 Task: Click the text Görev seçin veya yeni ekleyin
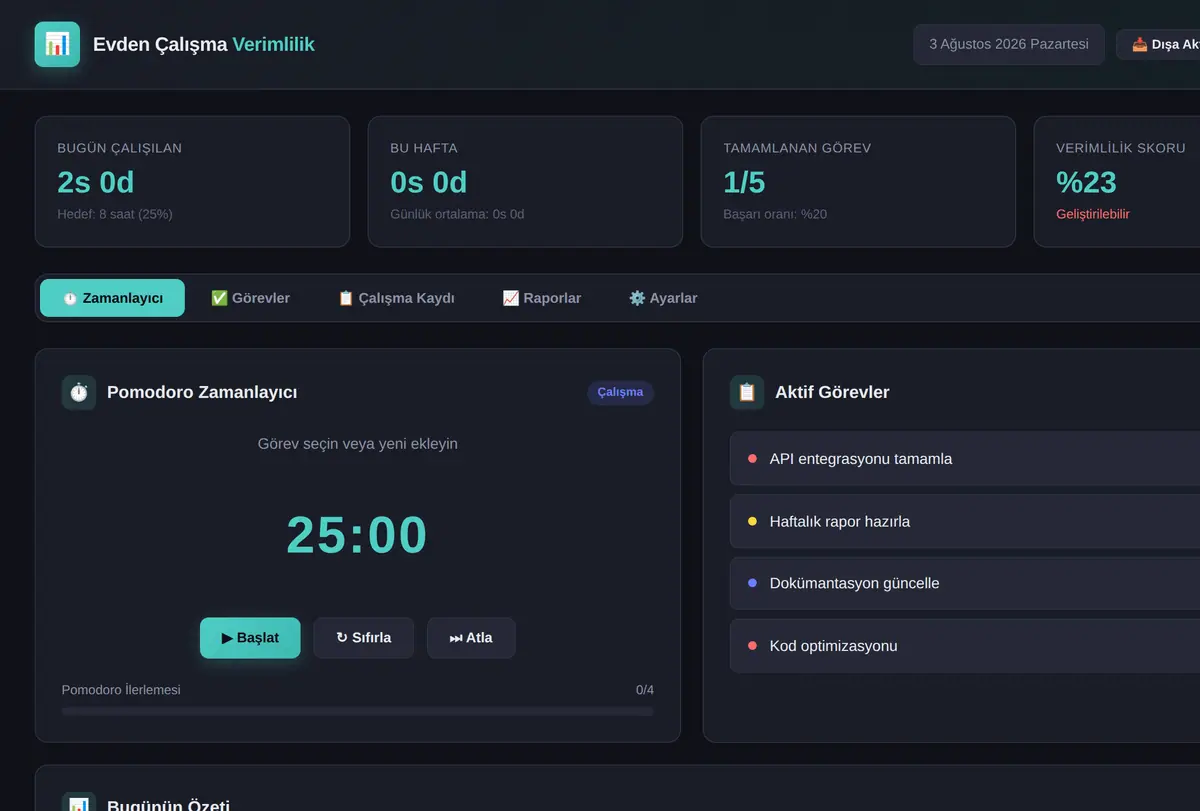pos(358,443)
